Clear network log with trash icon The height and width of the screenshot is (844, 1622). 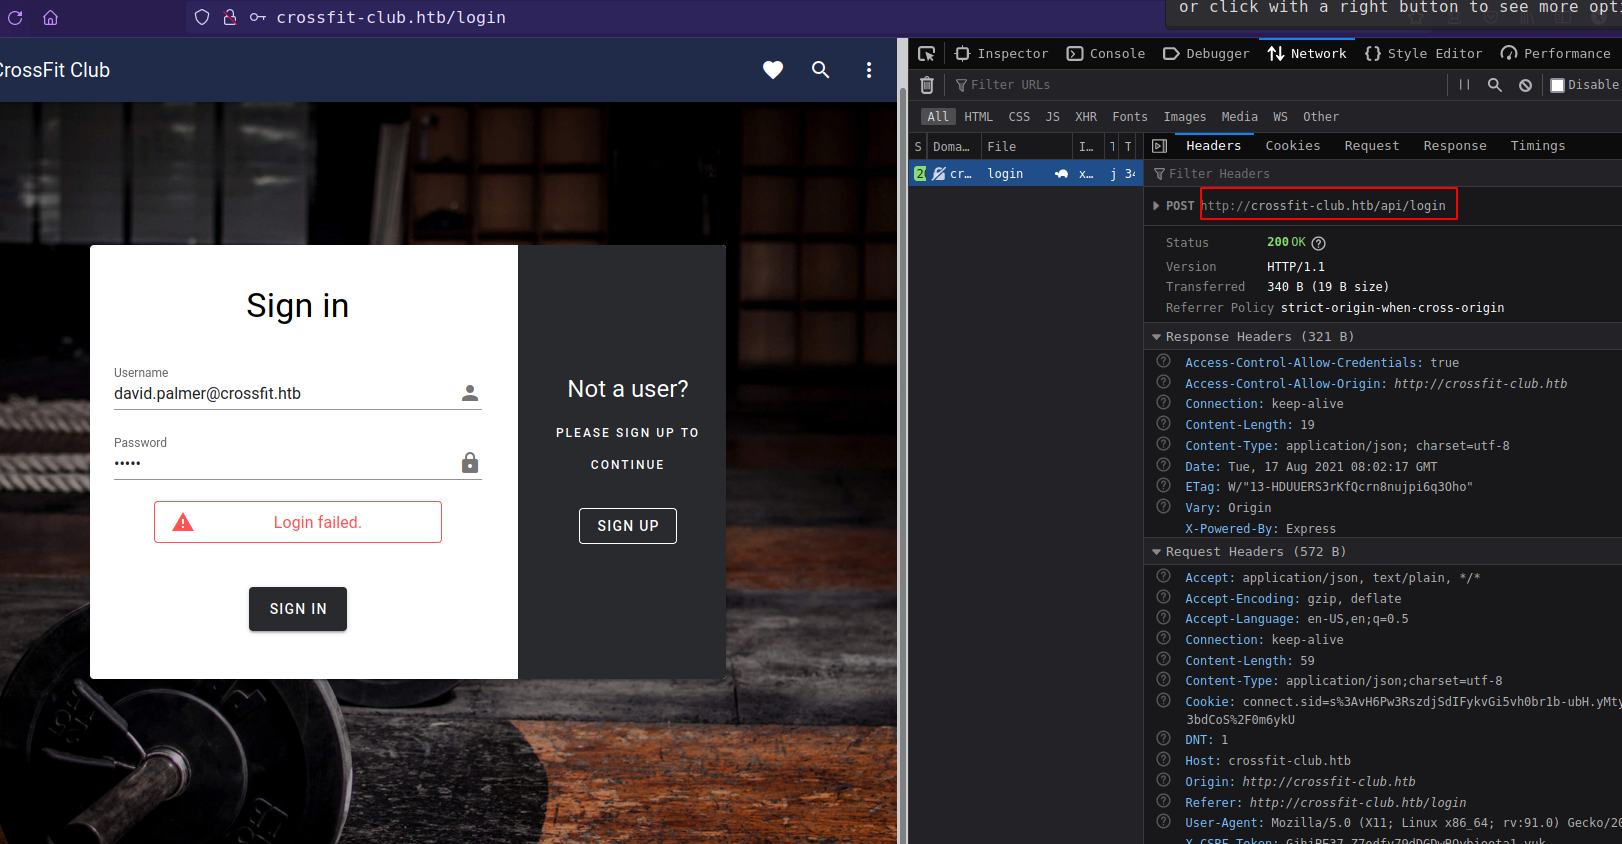[x=927, y=85]
